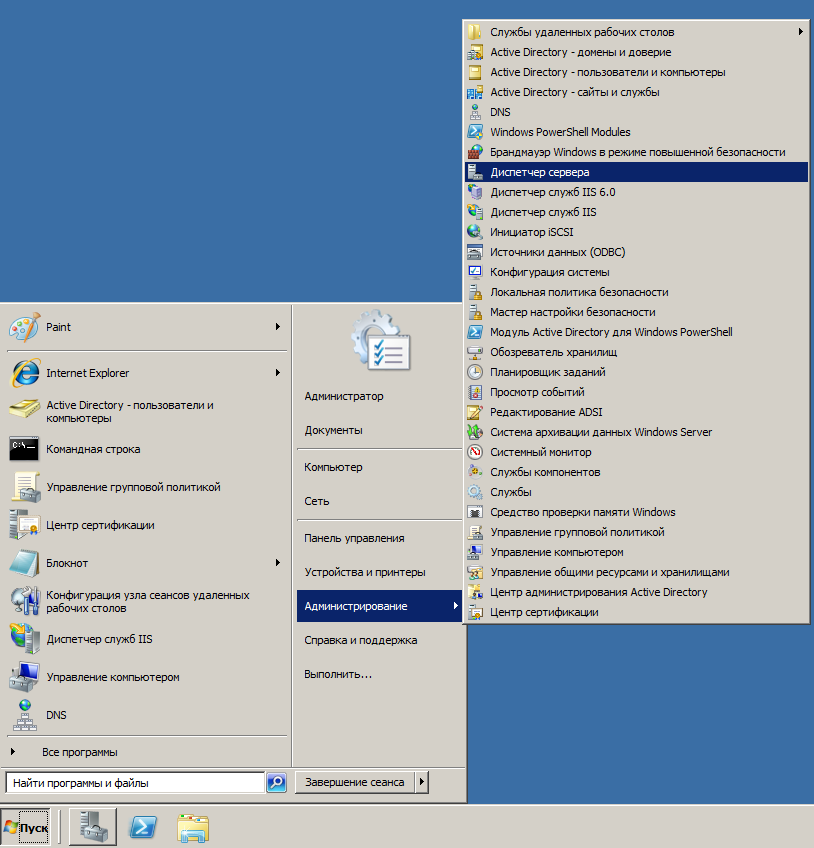
Task: Open Управление общими ресурсами и хранилищами
Action: pyautogui.click(x=637, y=572)
